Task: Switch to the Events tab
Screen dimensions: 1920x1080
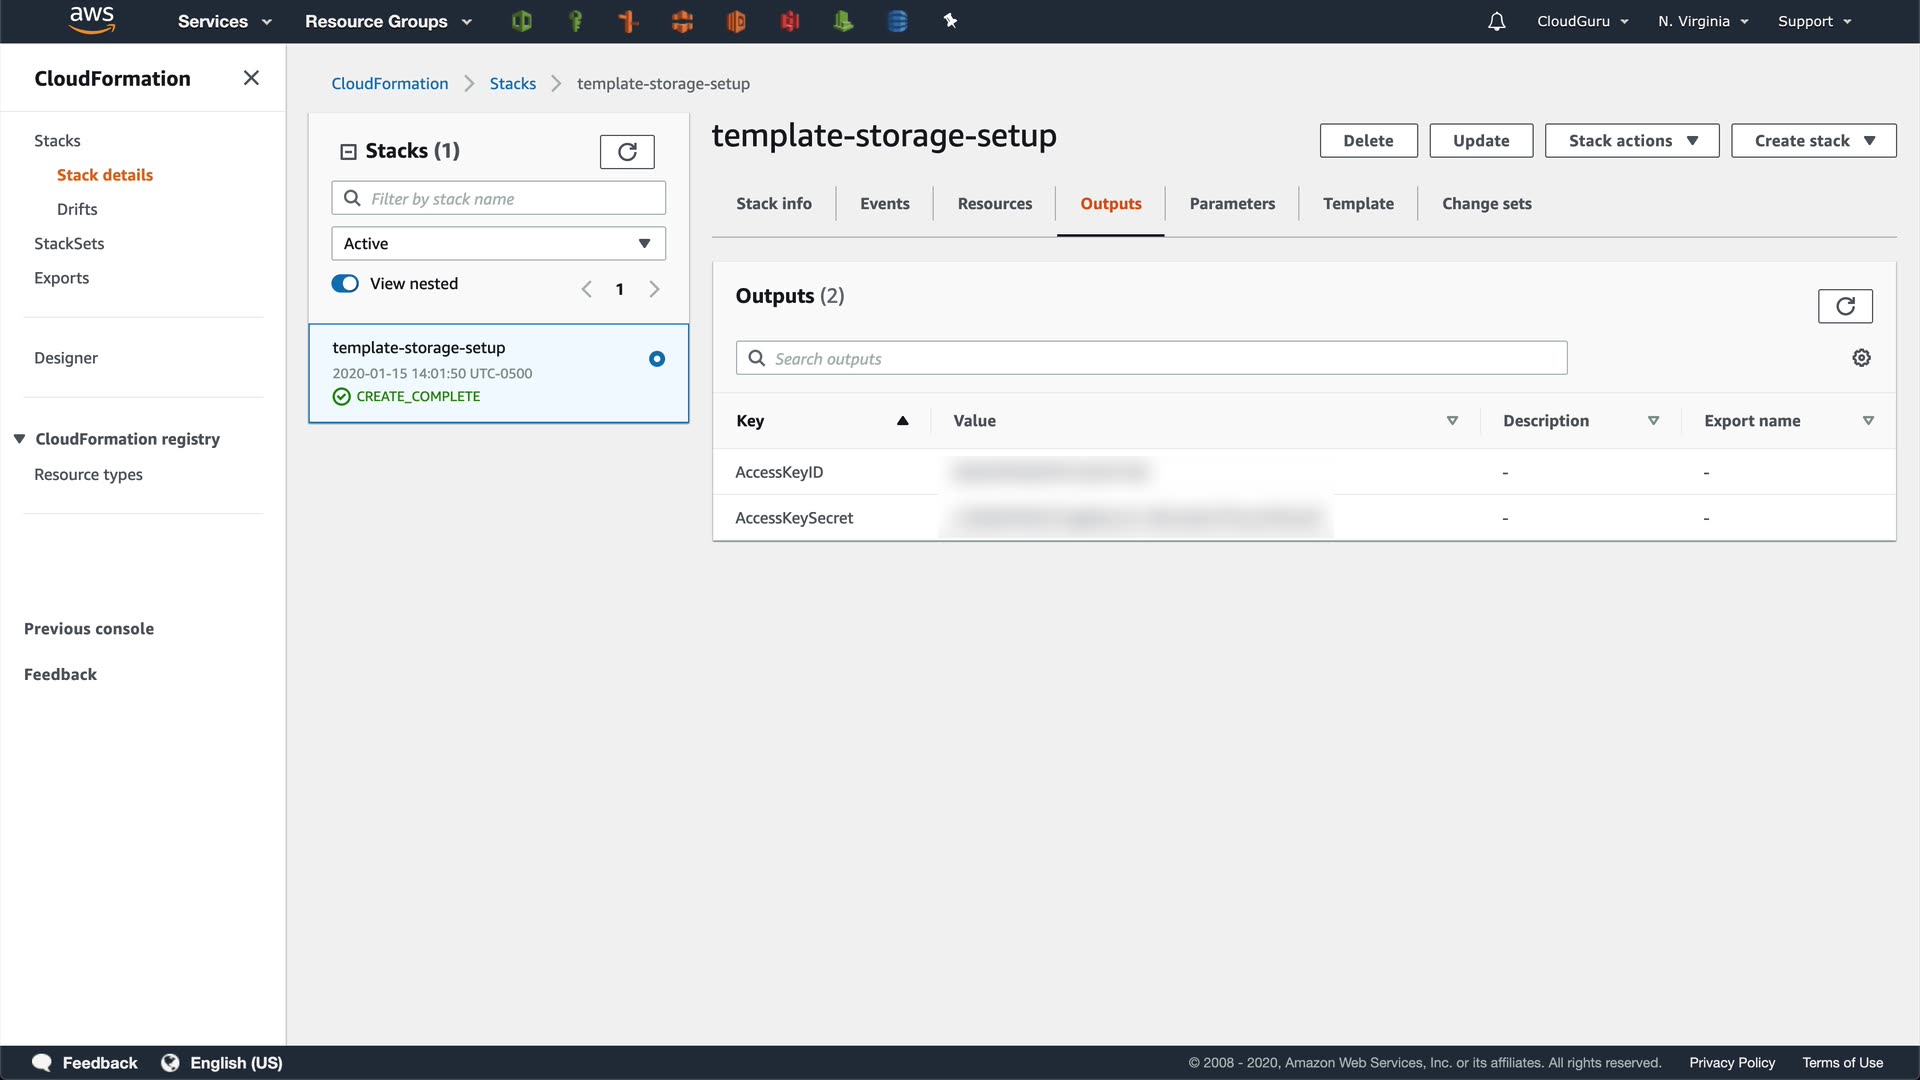Action: (x=884, y=204)
